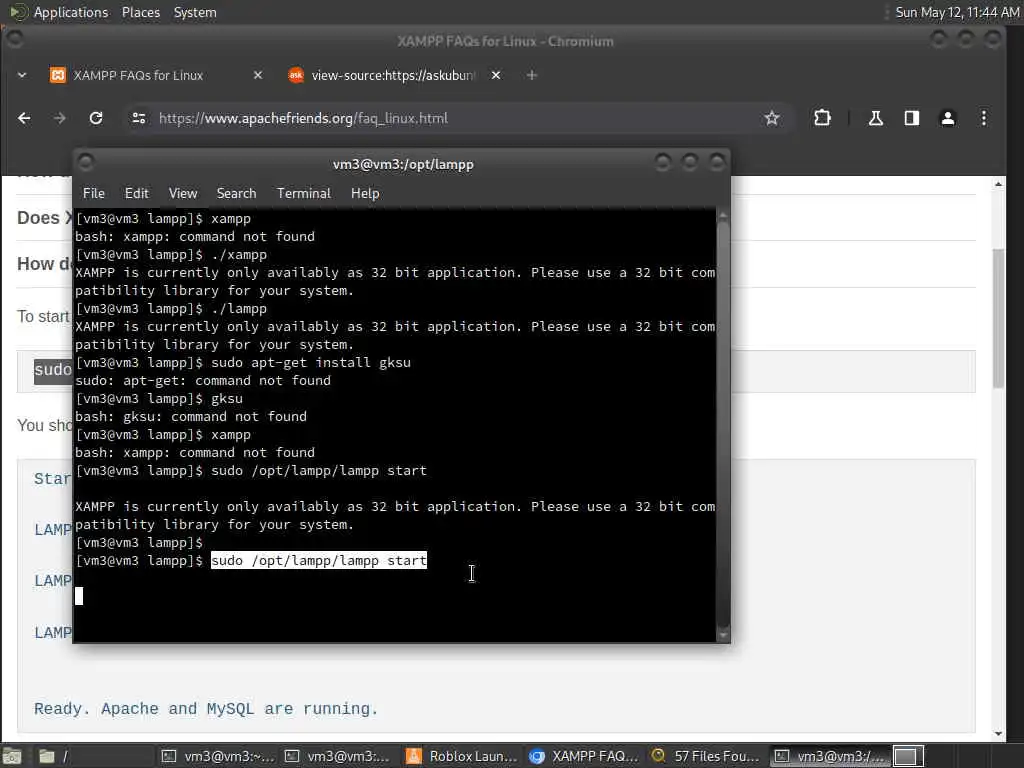Click the browser page scroll-down arrow
The height and width of the screenshot is (768, 1024).
(998, 733)
